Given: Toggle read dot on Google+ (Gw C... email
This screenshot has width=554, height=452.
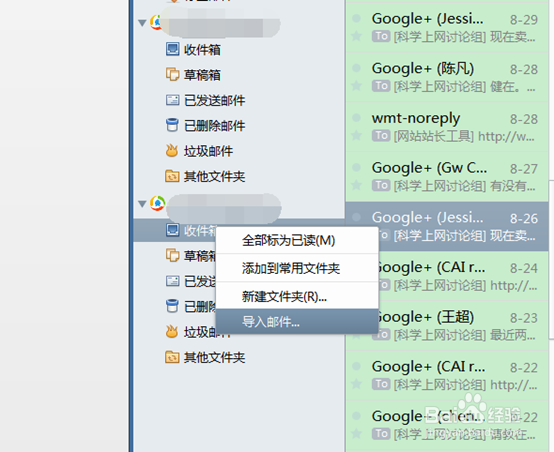Looking at the screenshot, I should tap(356, 167).
